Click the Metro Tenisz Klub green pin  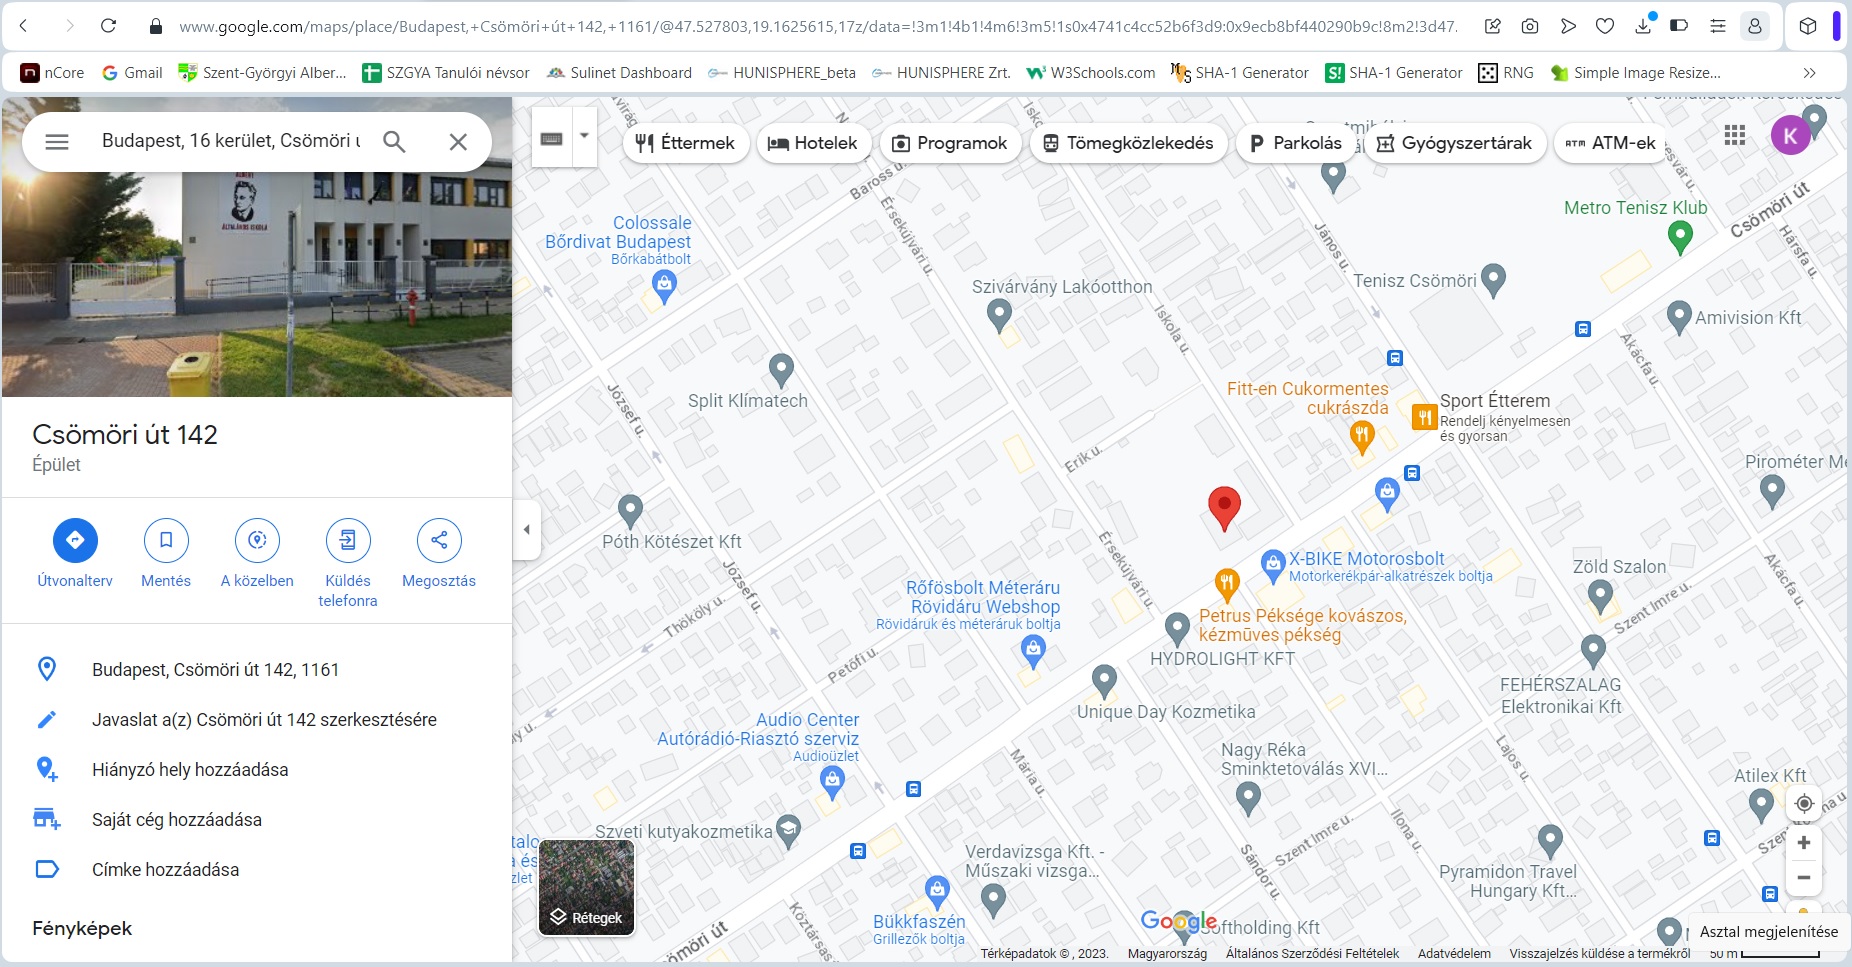click(x=1681, y=237)
